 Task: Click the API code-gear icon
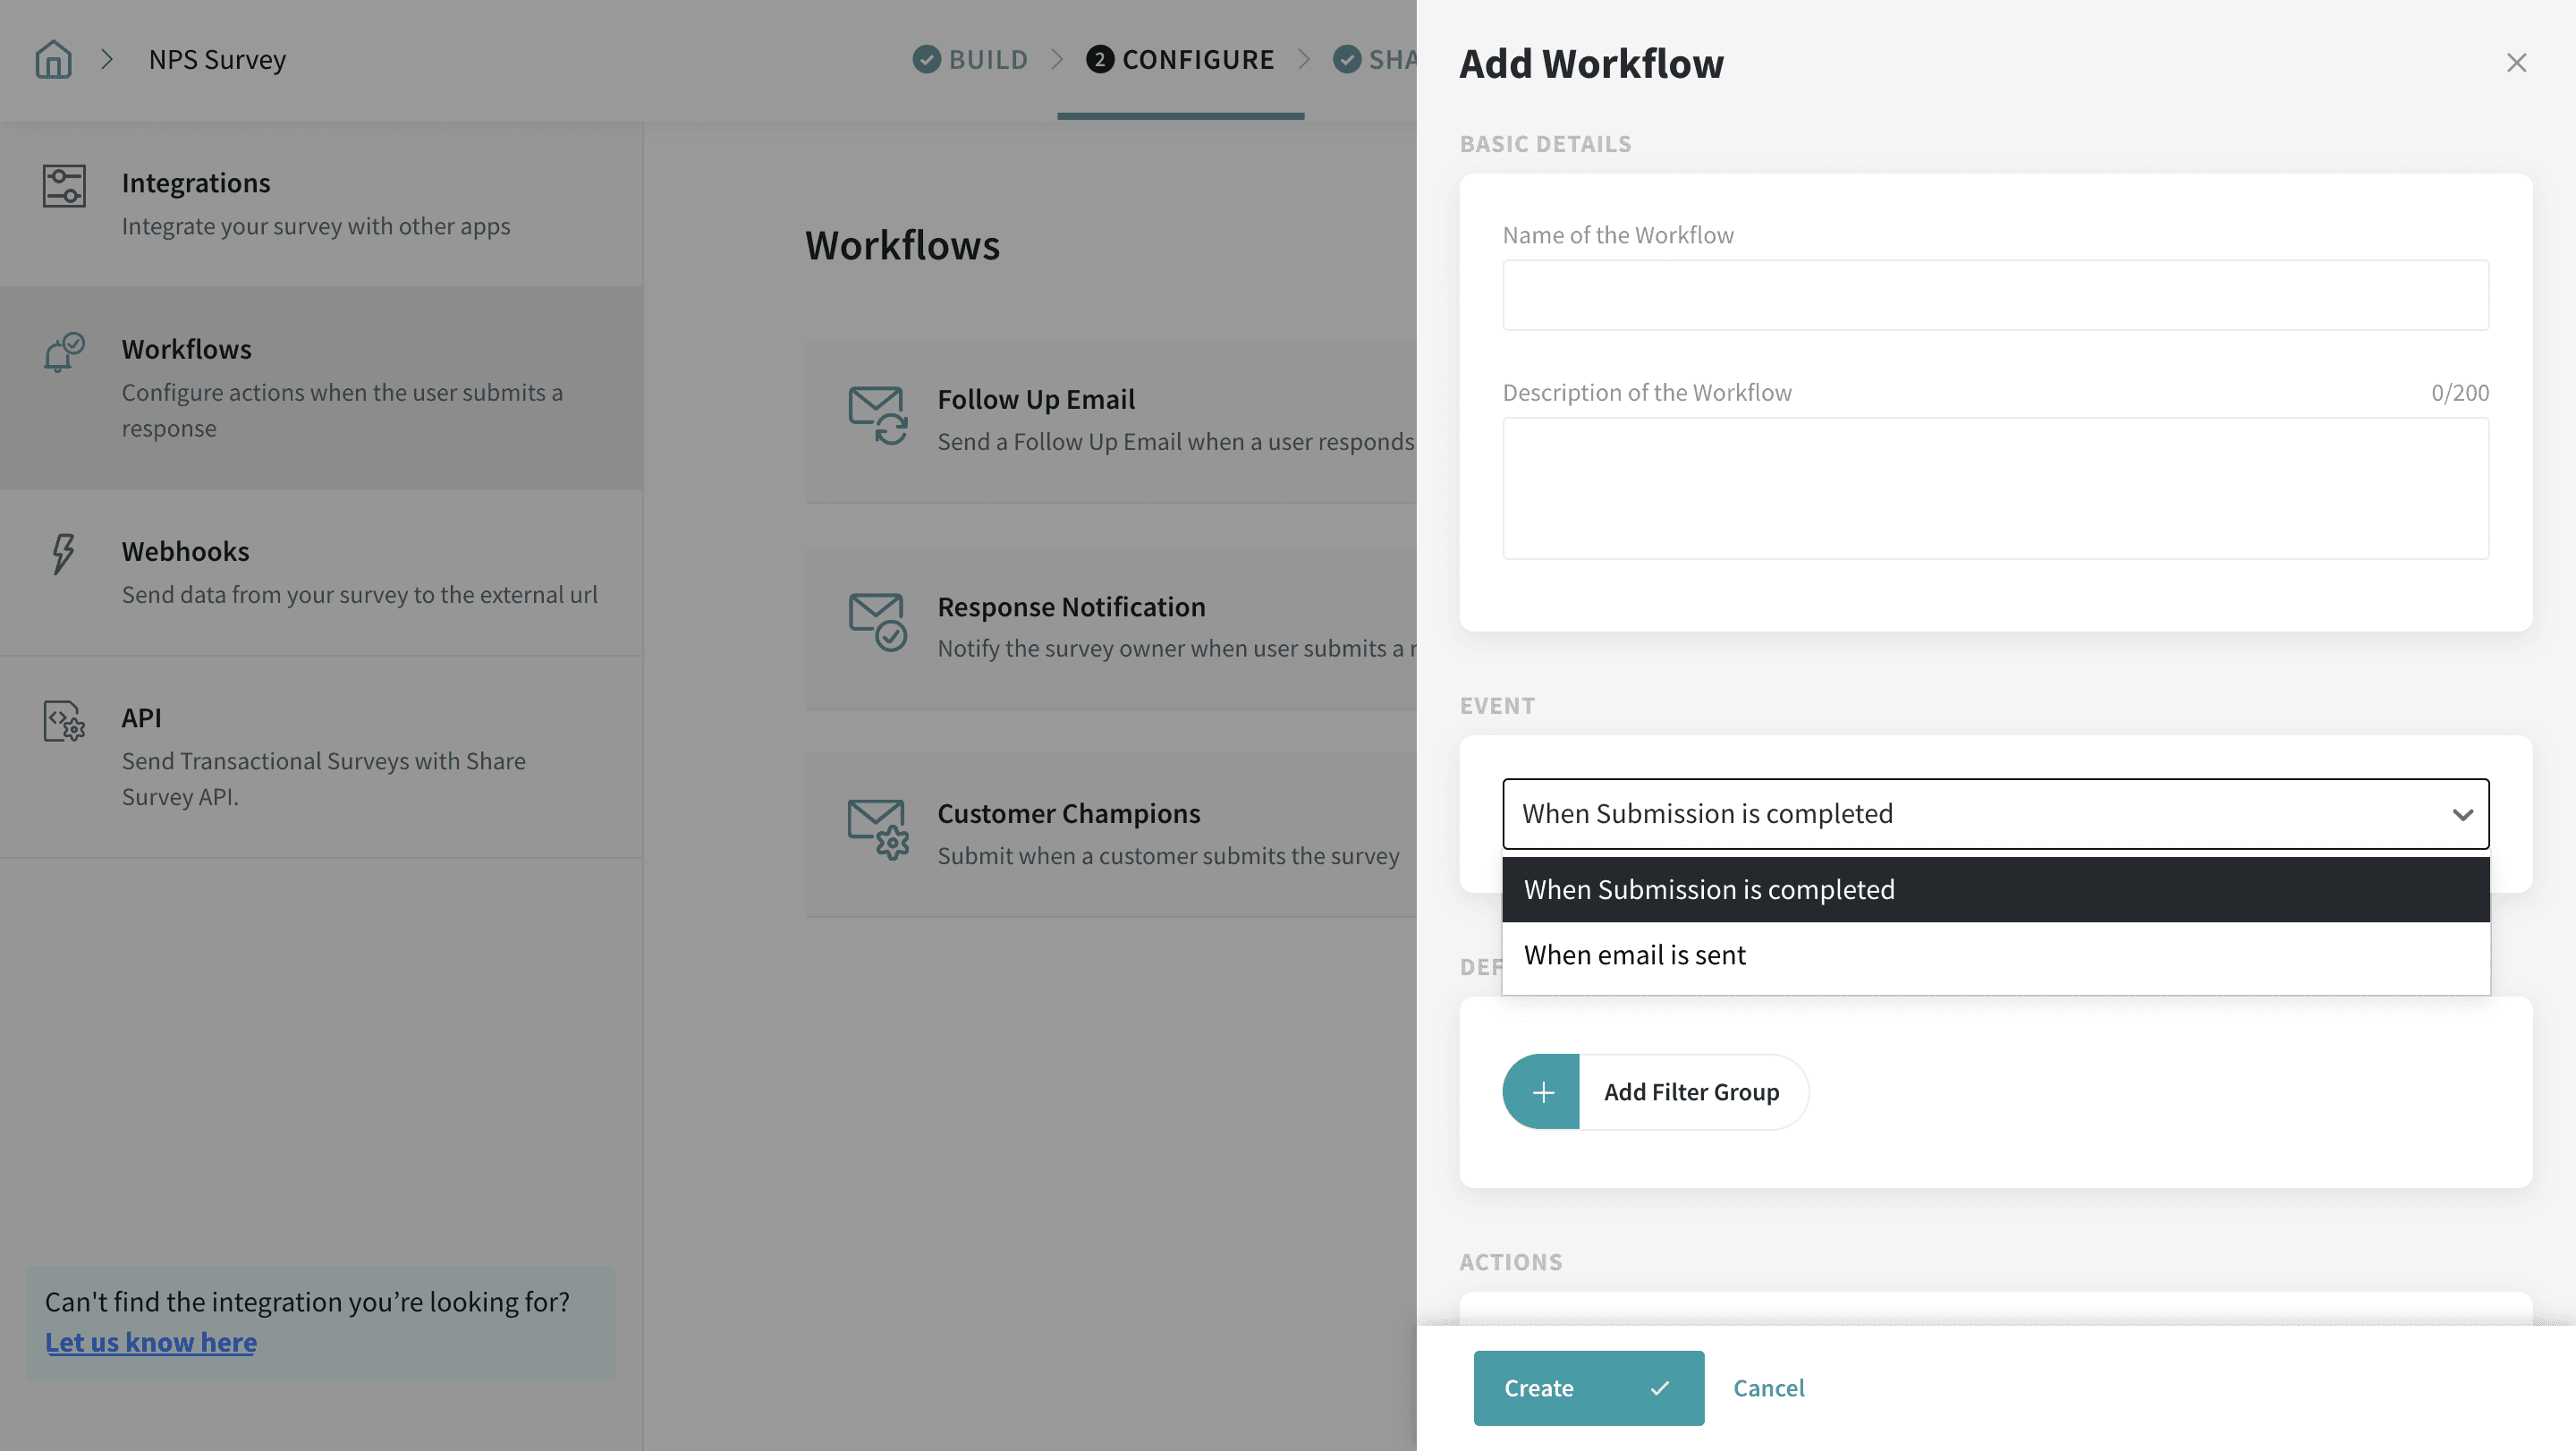(x=64, y=720)
